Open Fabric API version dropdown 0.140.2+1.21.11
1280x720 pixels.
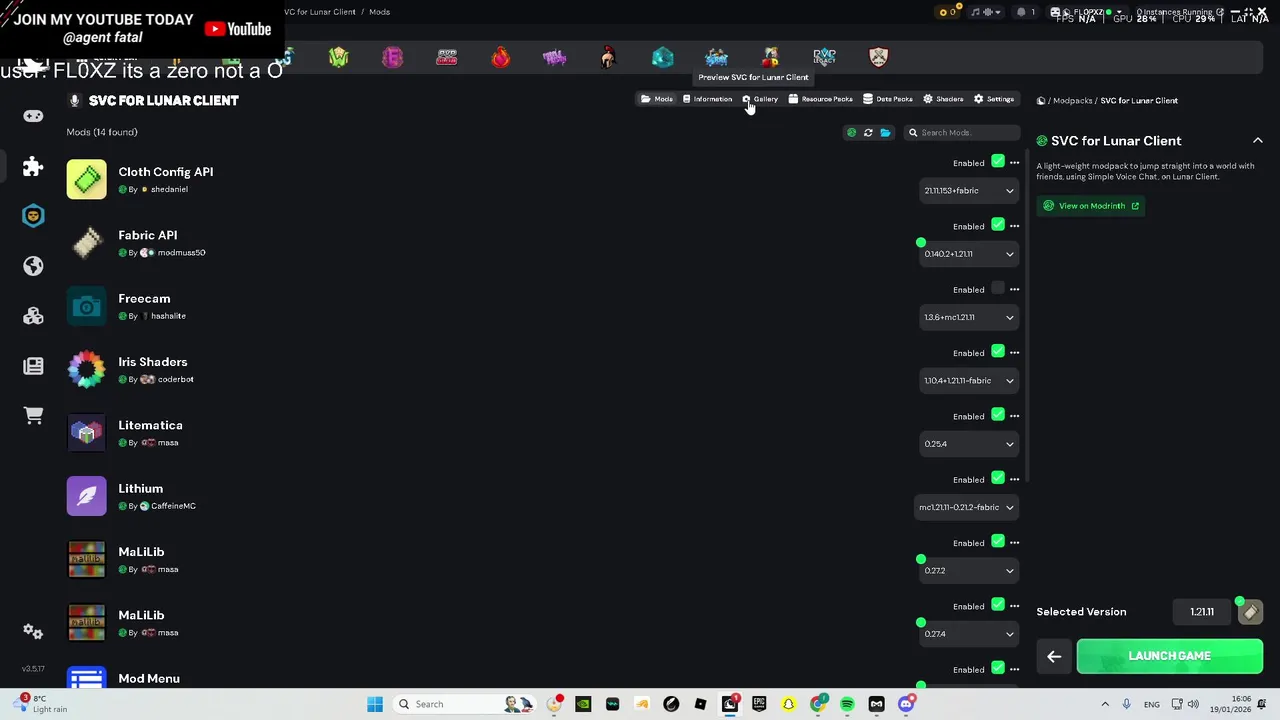[x=968, y=254]
